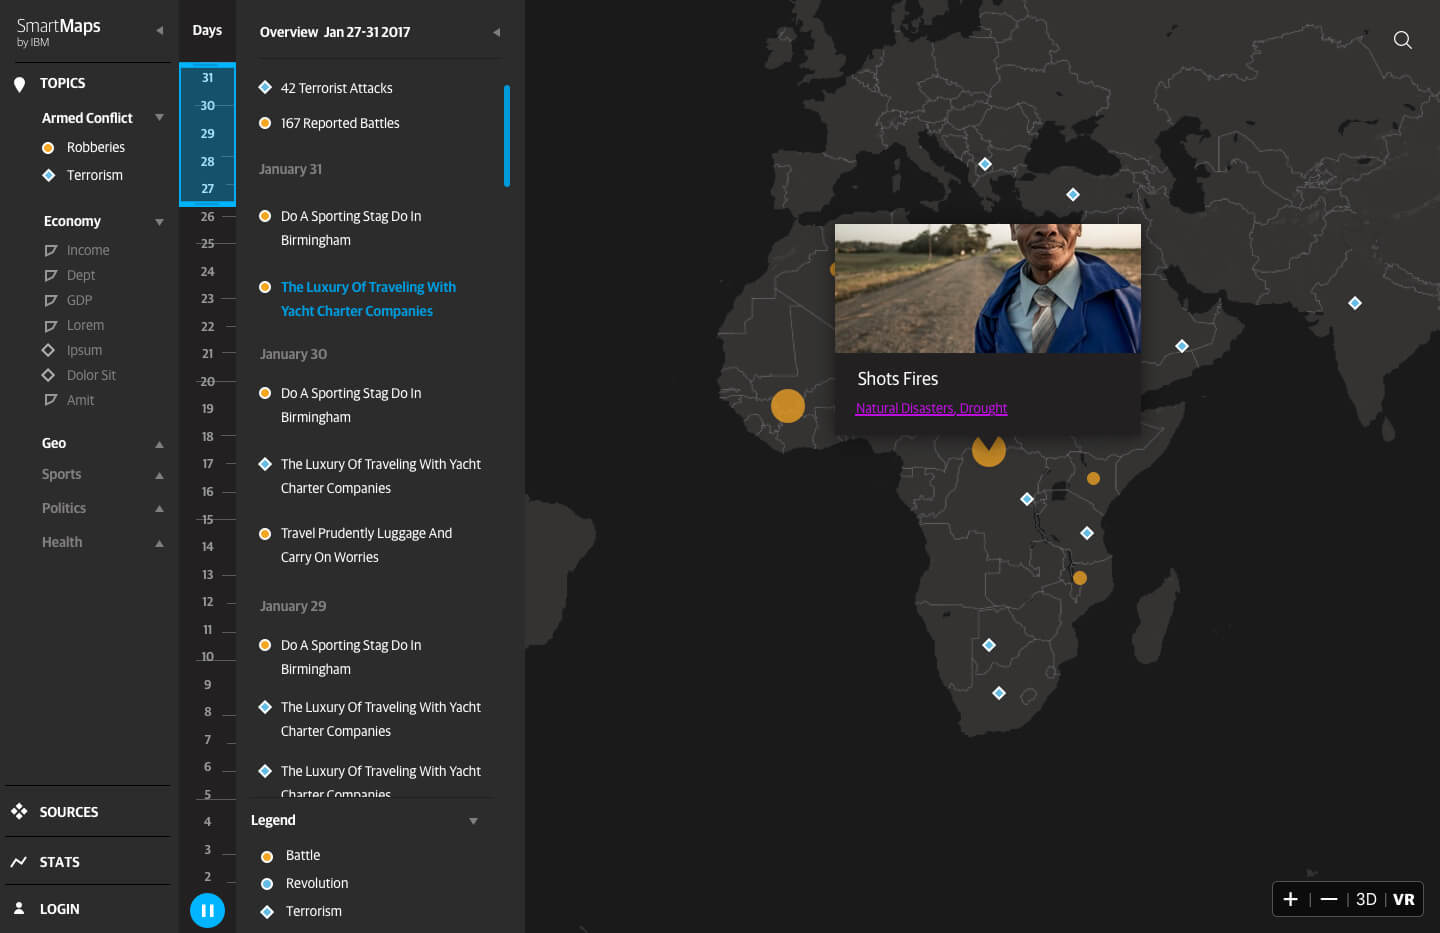The image size is (1440, 933).
Task: Zoom out using the minus icon
Action: 1329,899
